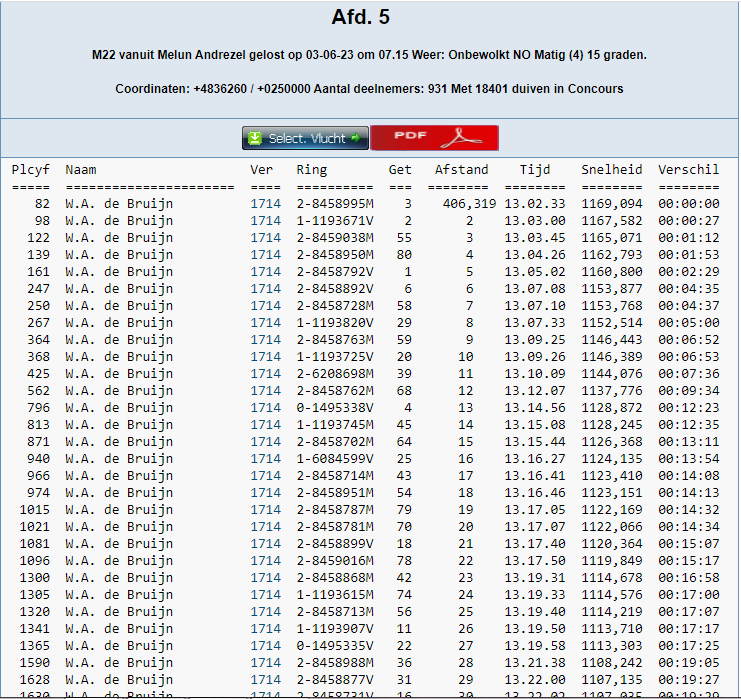The width and height of the screenshot is (741, 699).
Task: Click speed value 1169,094
Action: pyautogui.click(x=612, y=204)
